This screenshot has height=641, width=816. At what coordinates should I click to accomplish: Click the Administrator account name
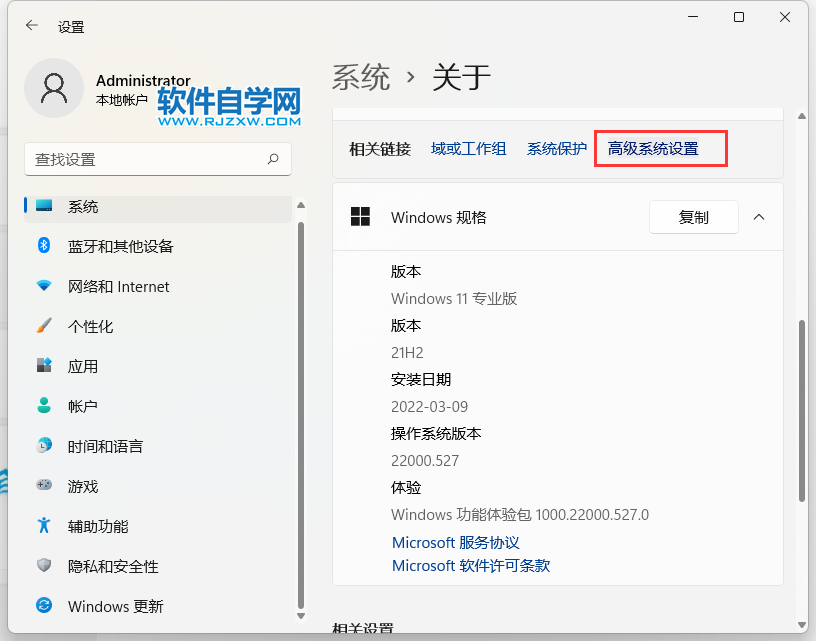[x=143, y=81]
